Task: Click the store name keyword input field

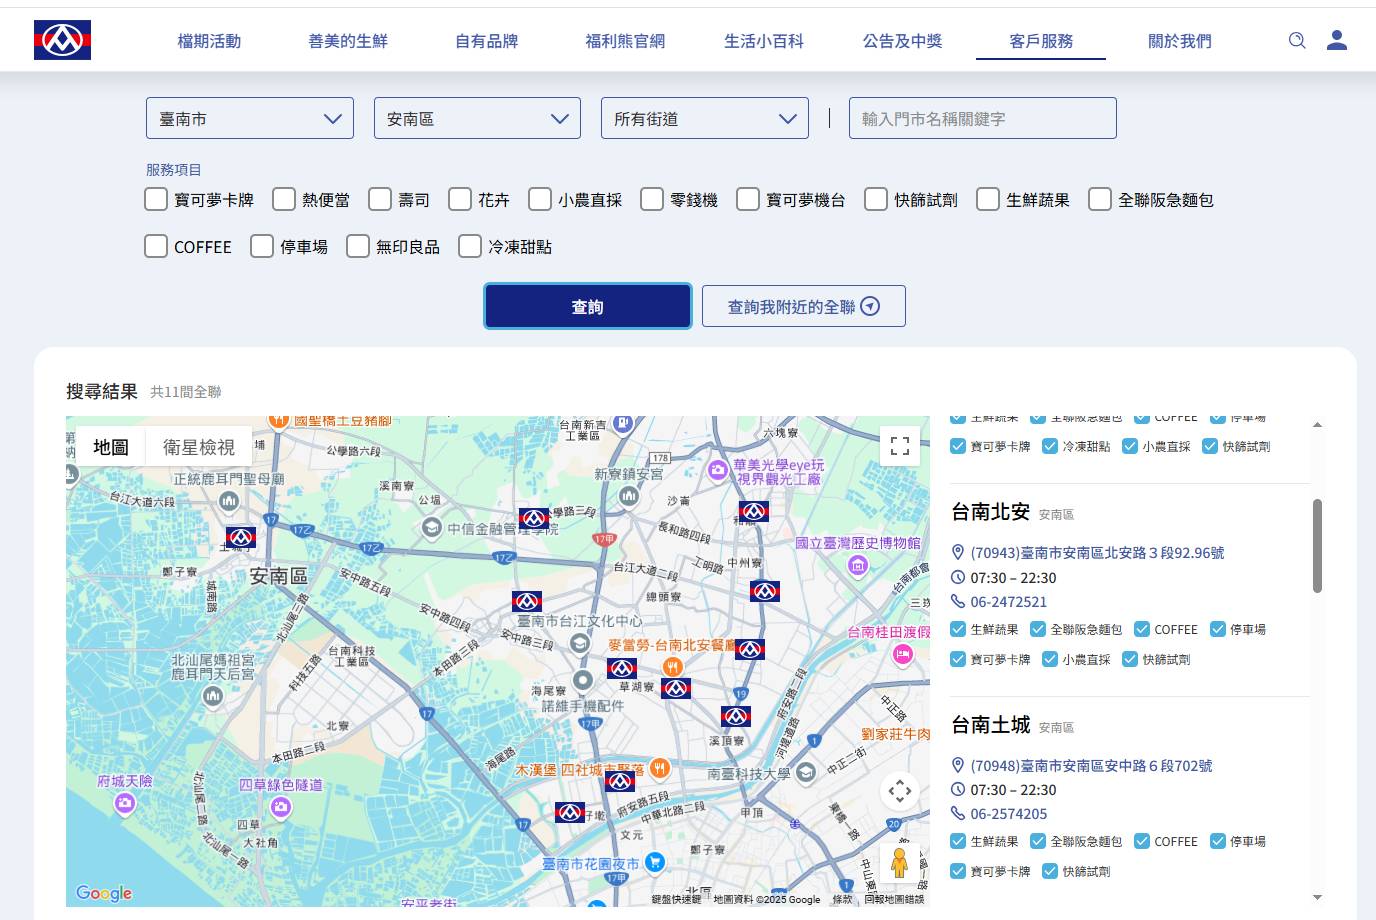Action: click(982, 118)
